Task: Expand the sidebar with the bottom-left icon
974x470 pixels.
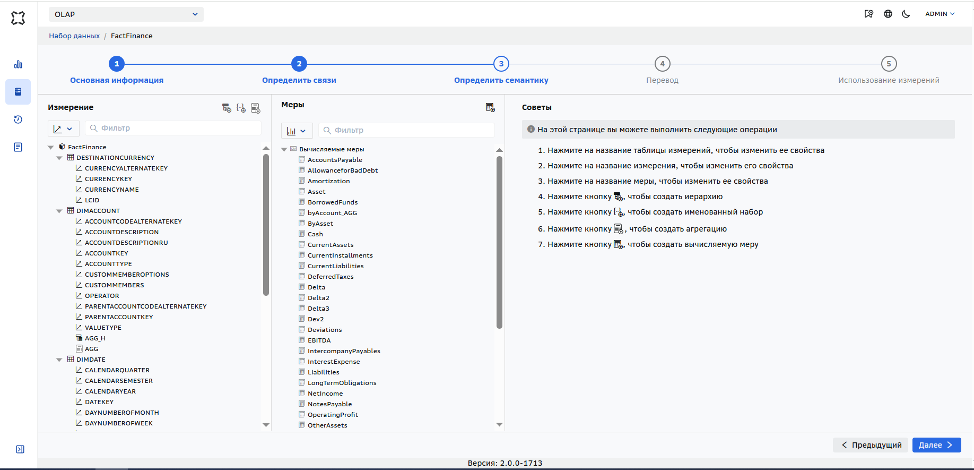Action: (x=19, y=448)
